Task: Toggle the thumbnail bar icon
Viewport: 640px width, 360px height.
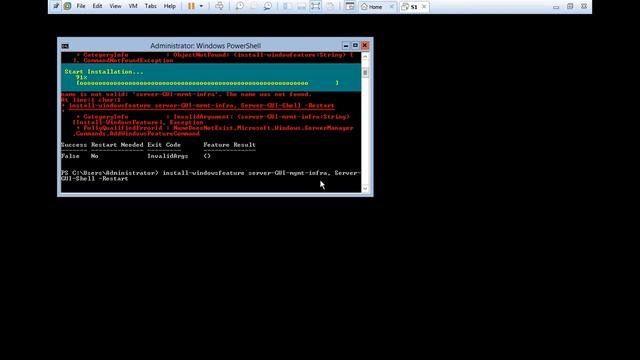Action: pyautogui.click(x=301, y=6)
